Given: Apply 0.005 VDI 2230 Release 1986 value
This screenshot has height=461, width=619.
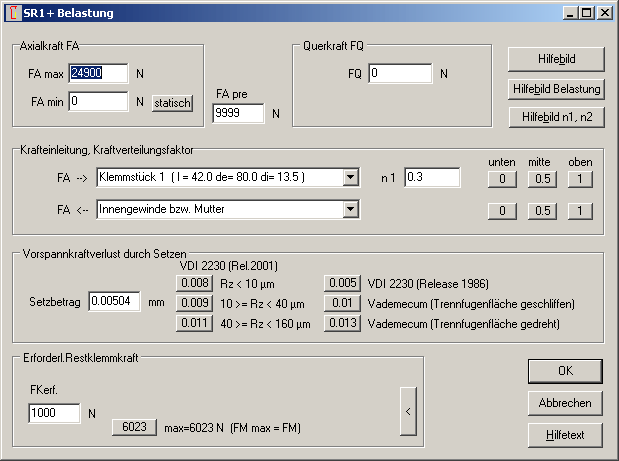Looking at the screenshot, I should click(341, 284).
